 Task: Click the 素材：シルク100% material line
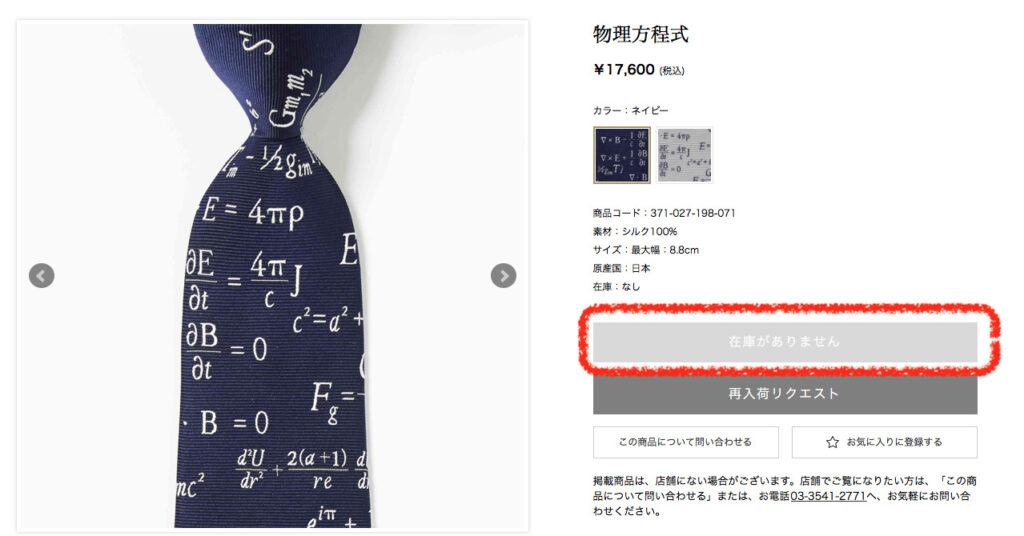click(635, 231)
